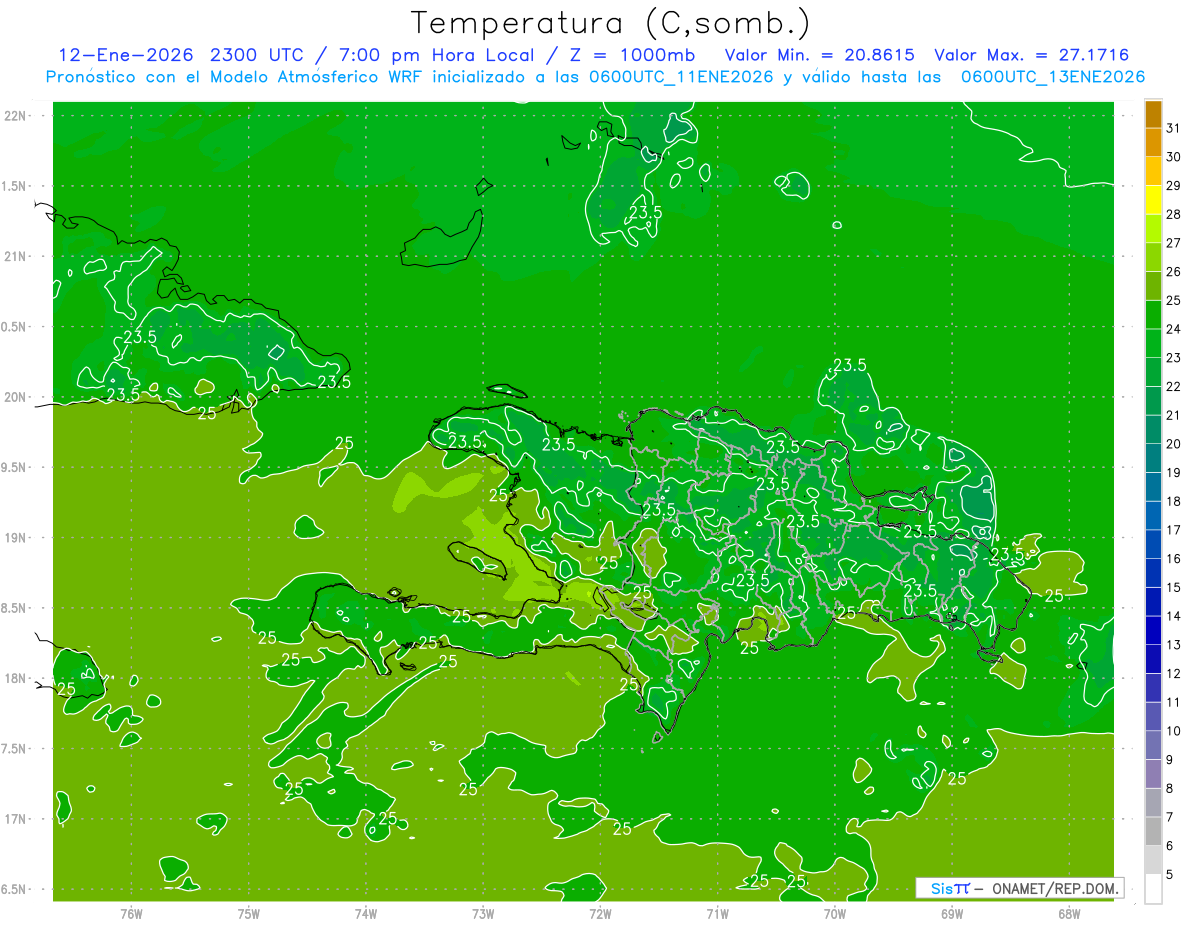The width and height of the screenshot is (1200, 927).
Task: Click legend value 21
Action: pyautogui.click(x=1174, y=415)
